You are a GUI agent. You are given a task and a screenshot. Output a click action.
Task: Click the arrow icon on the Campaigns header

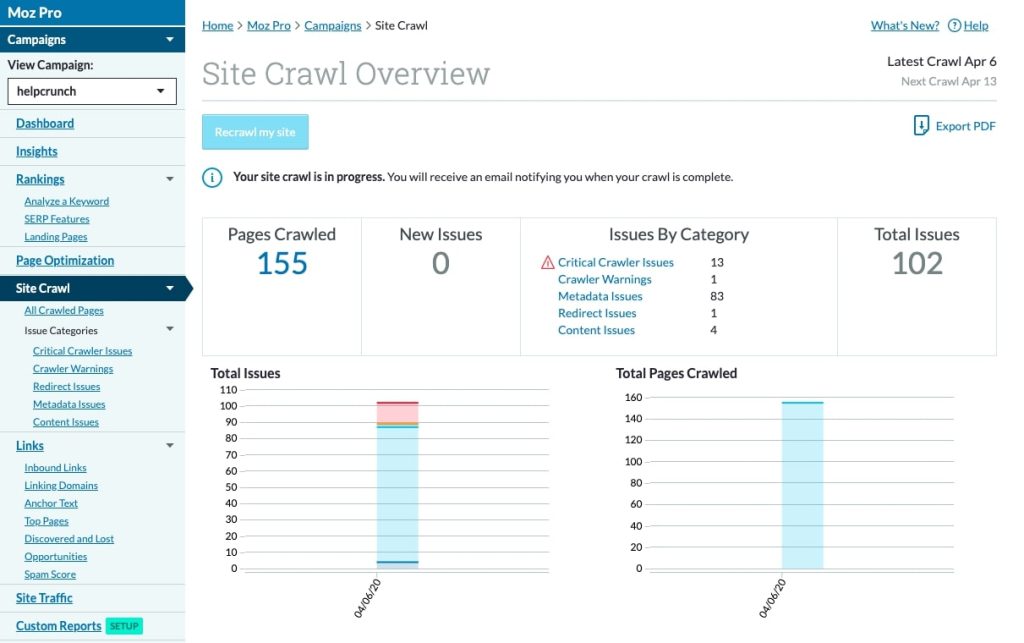click(x=170, y=40)
